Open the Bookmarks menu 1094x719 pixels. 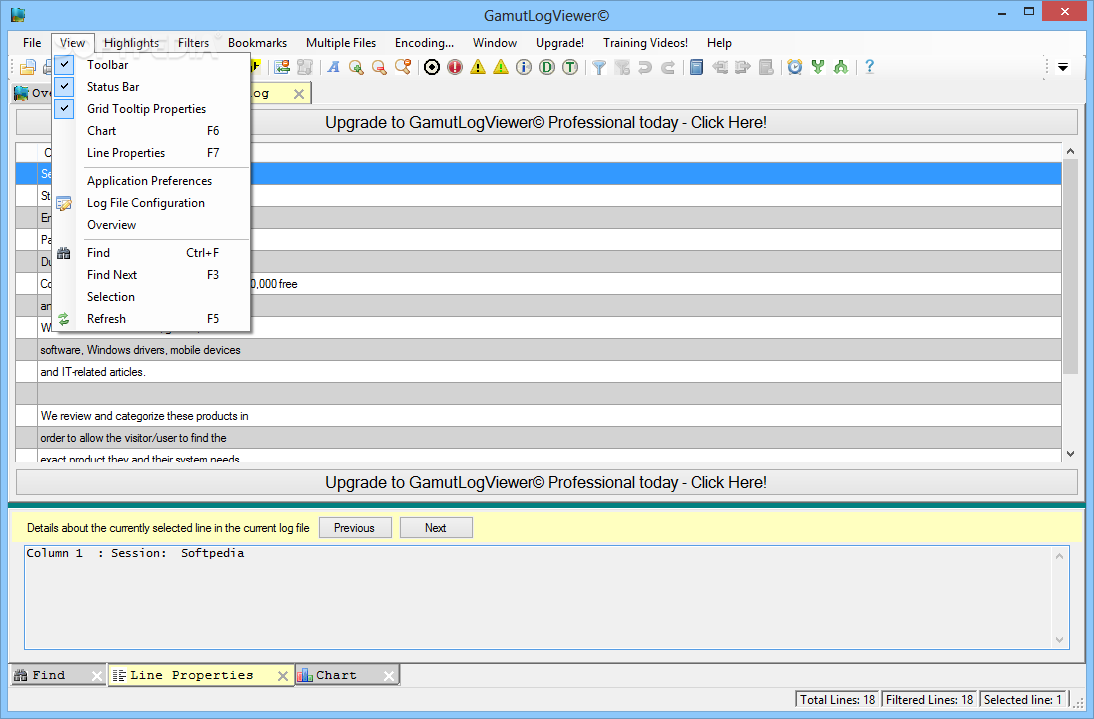[x=257, y=43]
